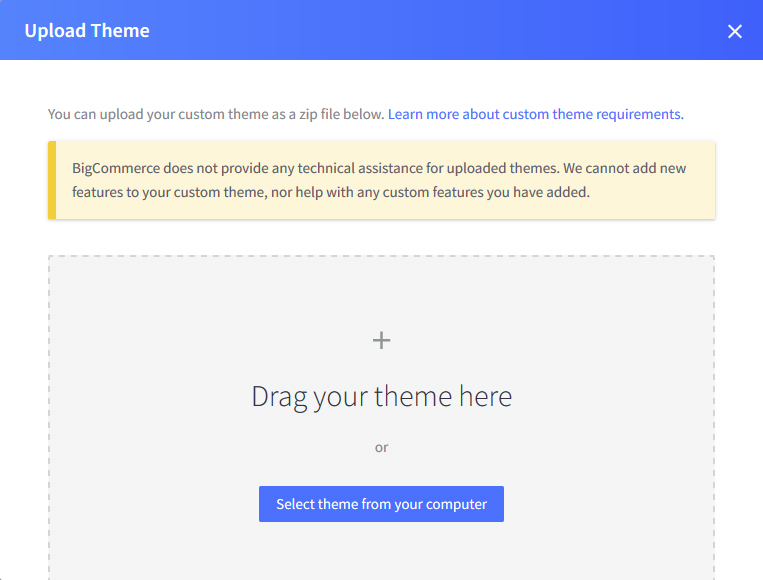Click the words 'Learn more' in the link
Viewport: 763px width, 580px height.
(423, 114)
